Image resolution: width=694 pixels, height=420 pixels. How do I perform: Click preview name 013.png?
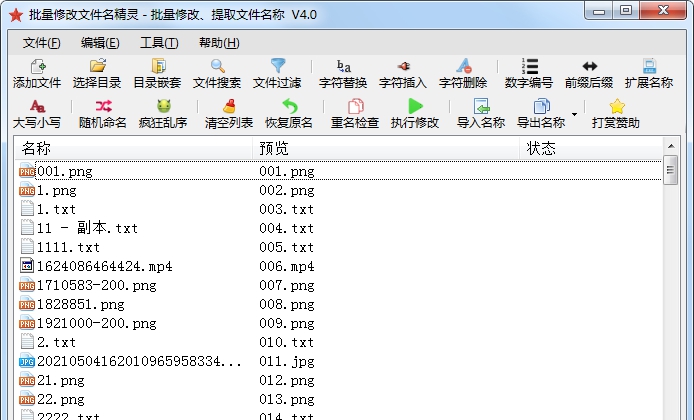click(x=287, y=400)
